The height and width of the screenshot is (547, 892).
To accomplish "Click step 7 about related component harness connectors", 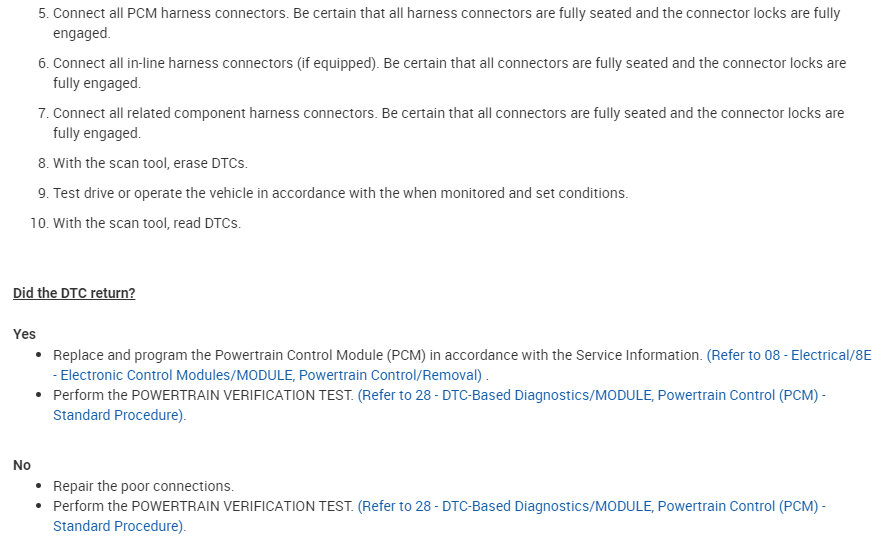I will point(448,113).
